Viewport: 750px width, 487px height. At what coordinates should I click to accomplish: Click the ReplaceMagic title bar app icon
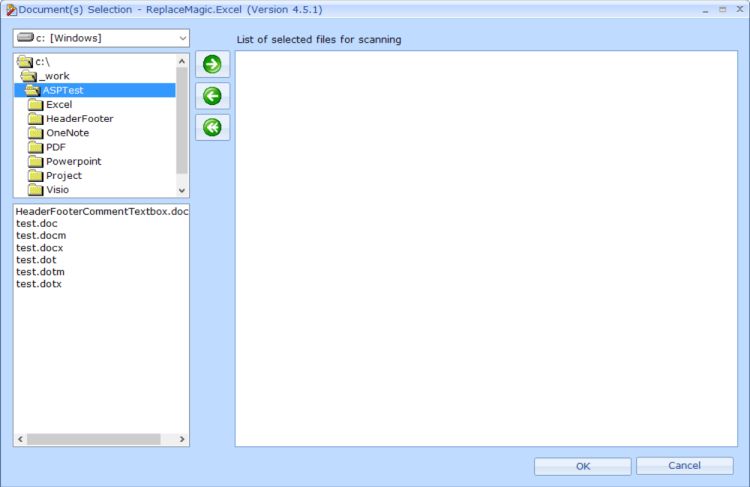pos(11,10)
